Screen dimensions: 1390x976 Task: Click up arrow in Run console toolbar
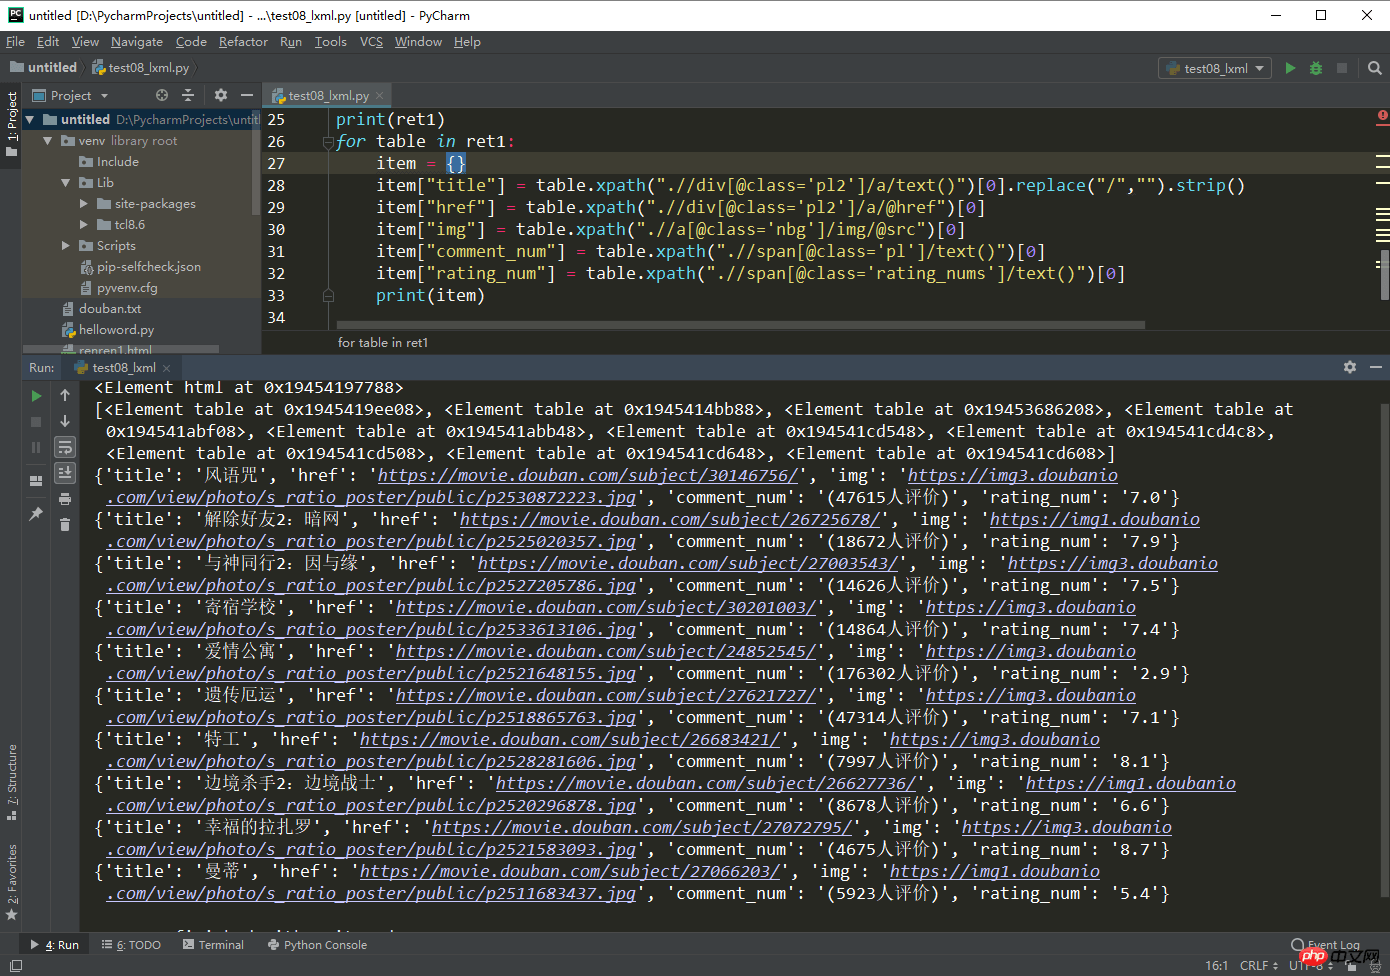pos(65,396)
